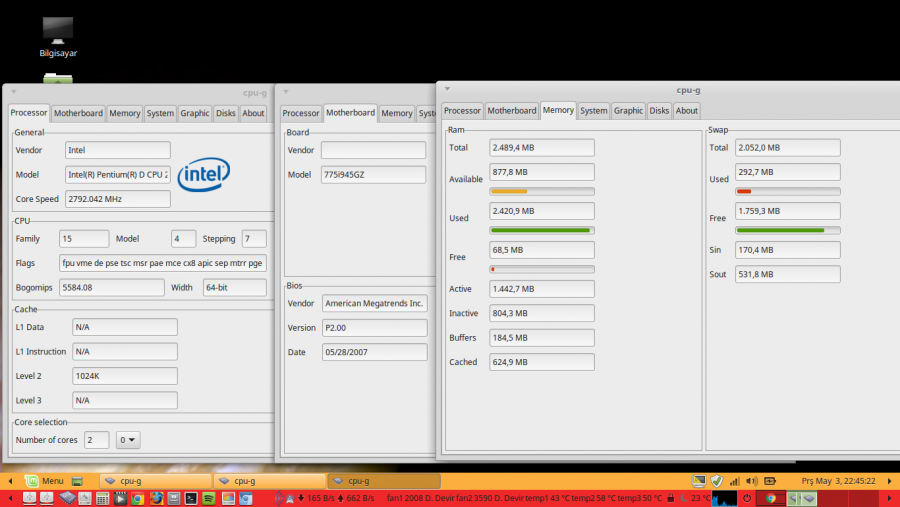Screen dimensions: 900x507
Task: Launch Firefox from the bottom panel
Action: pos(155,498)
